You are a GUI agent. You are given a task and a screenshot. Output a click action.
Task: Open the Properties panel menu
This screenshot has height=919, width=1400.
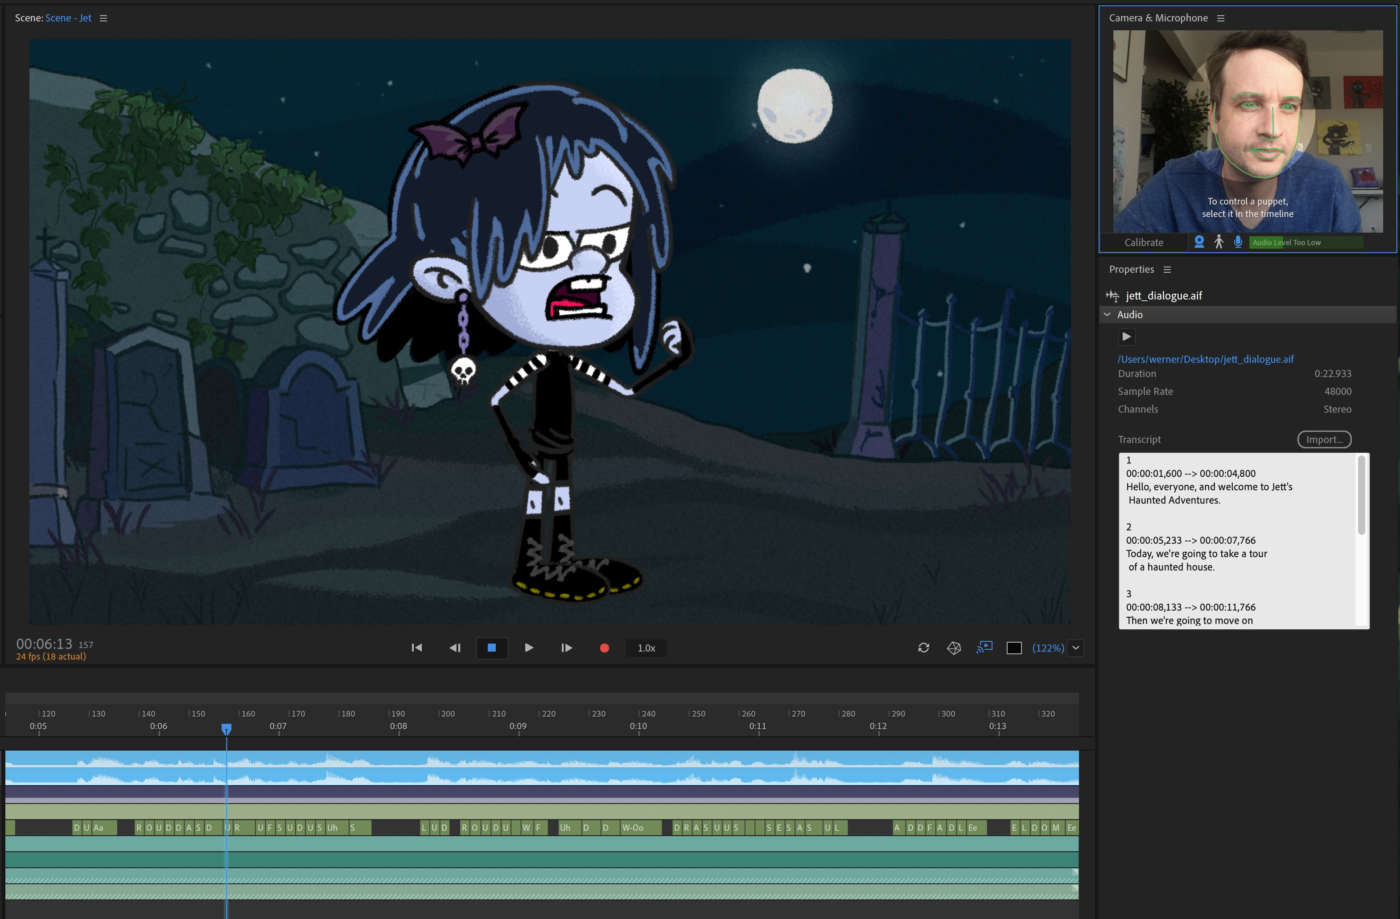[1169, 269]
